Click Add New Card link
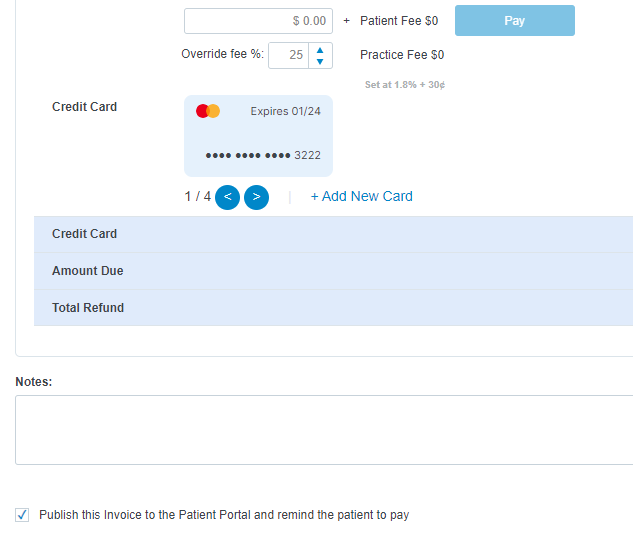This screenshot has height=538, width=633. pyautogui.click(x=362, y=196)
